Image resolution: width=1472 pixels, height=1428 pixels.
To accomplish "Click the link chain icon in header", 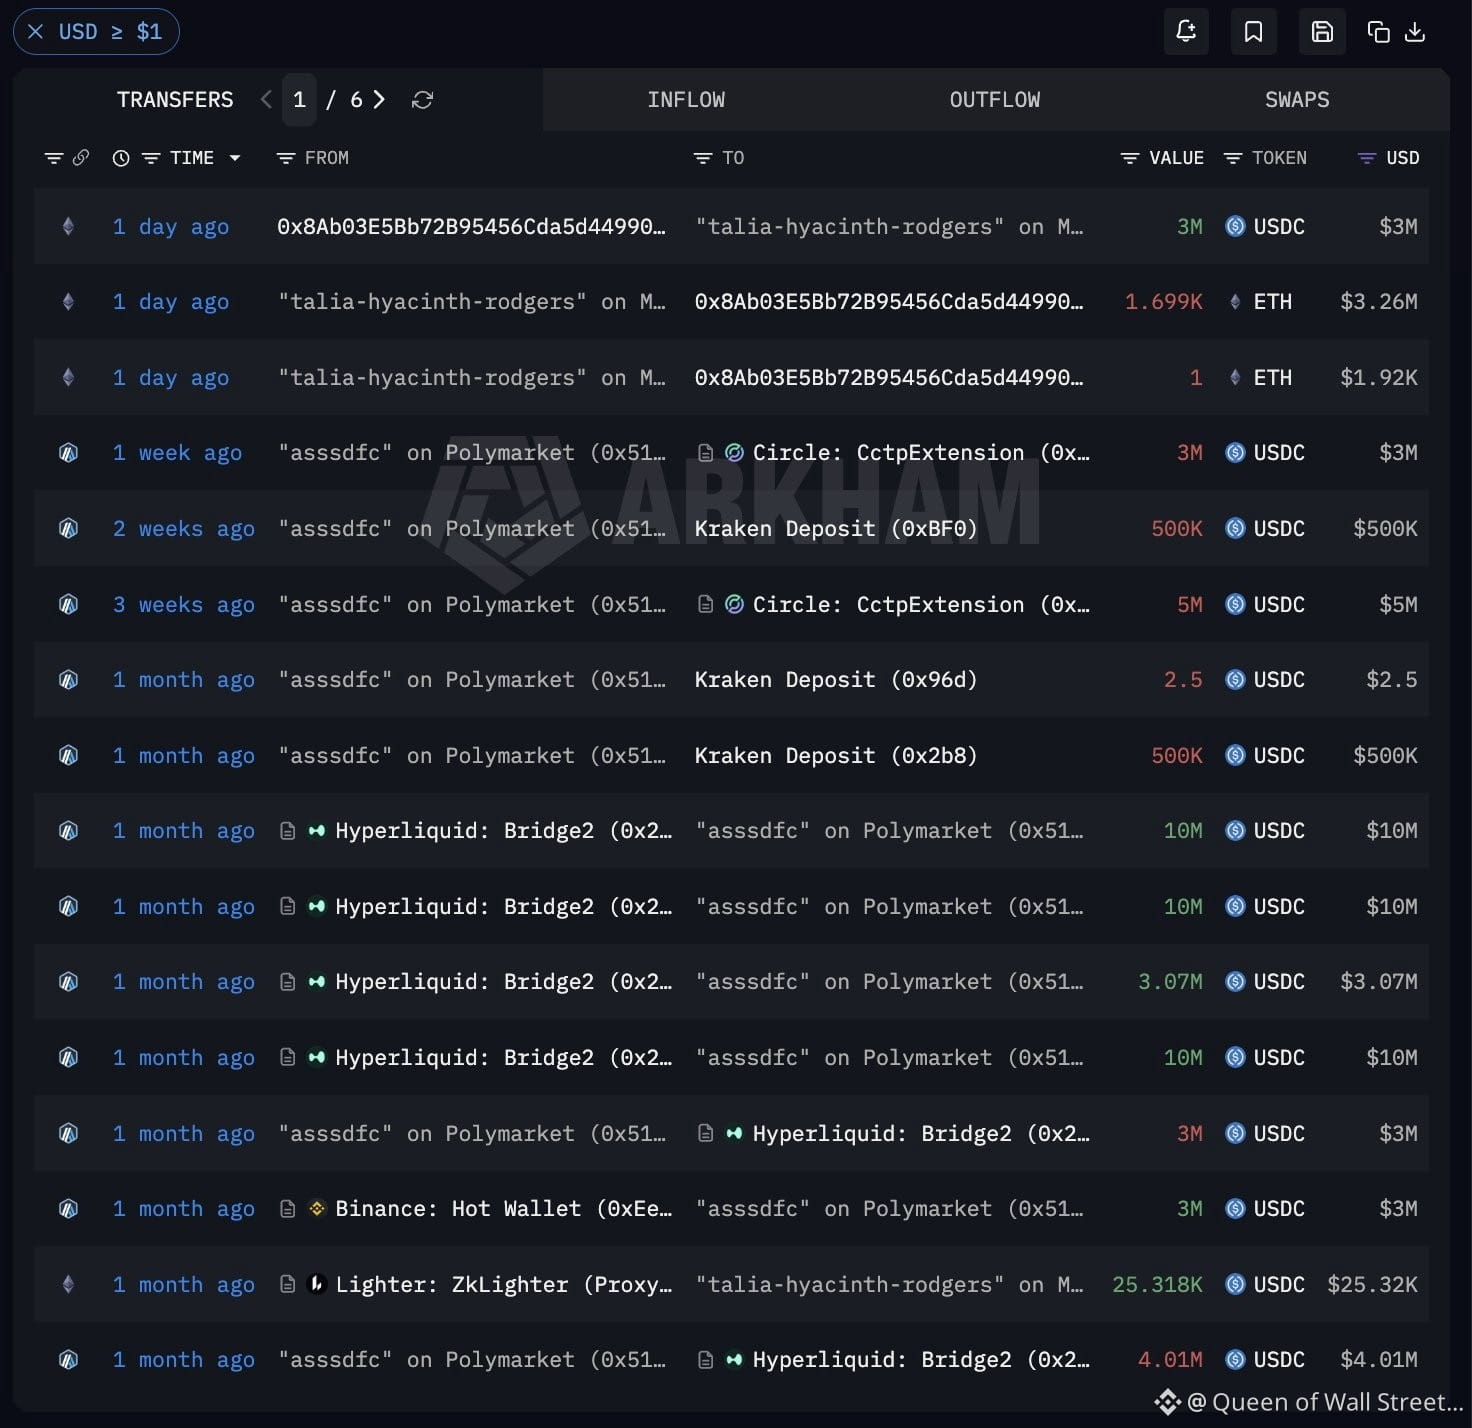I will (x=81, y=158).
